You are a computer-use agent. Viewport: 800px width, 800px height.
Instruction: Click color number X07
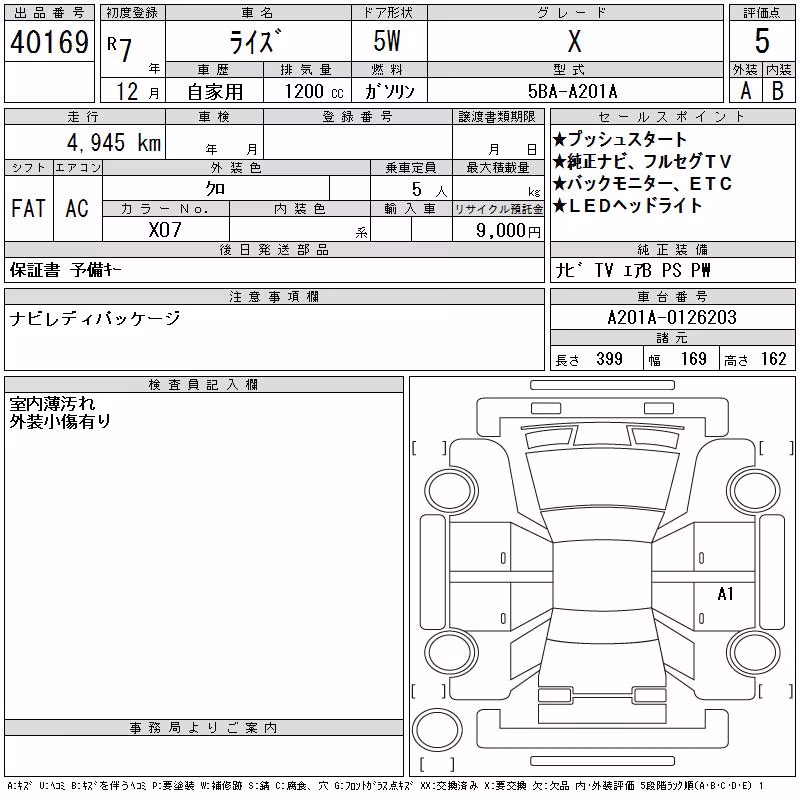(x=165, y=230)
